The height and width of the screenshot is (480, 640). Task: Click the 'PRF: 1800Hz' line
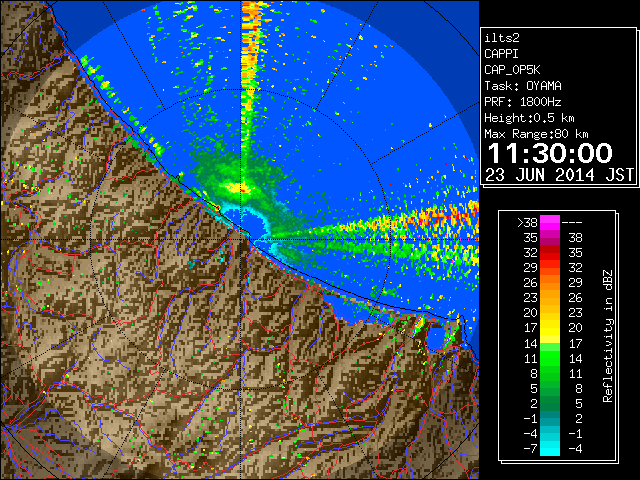click(523, 102)
